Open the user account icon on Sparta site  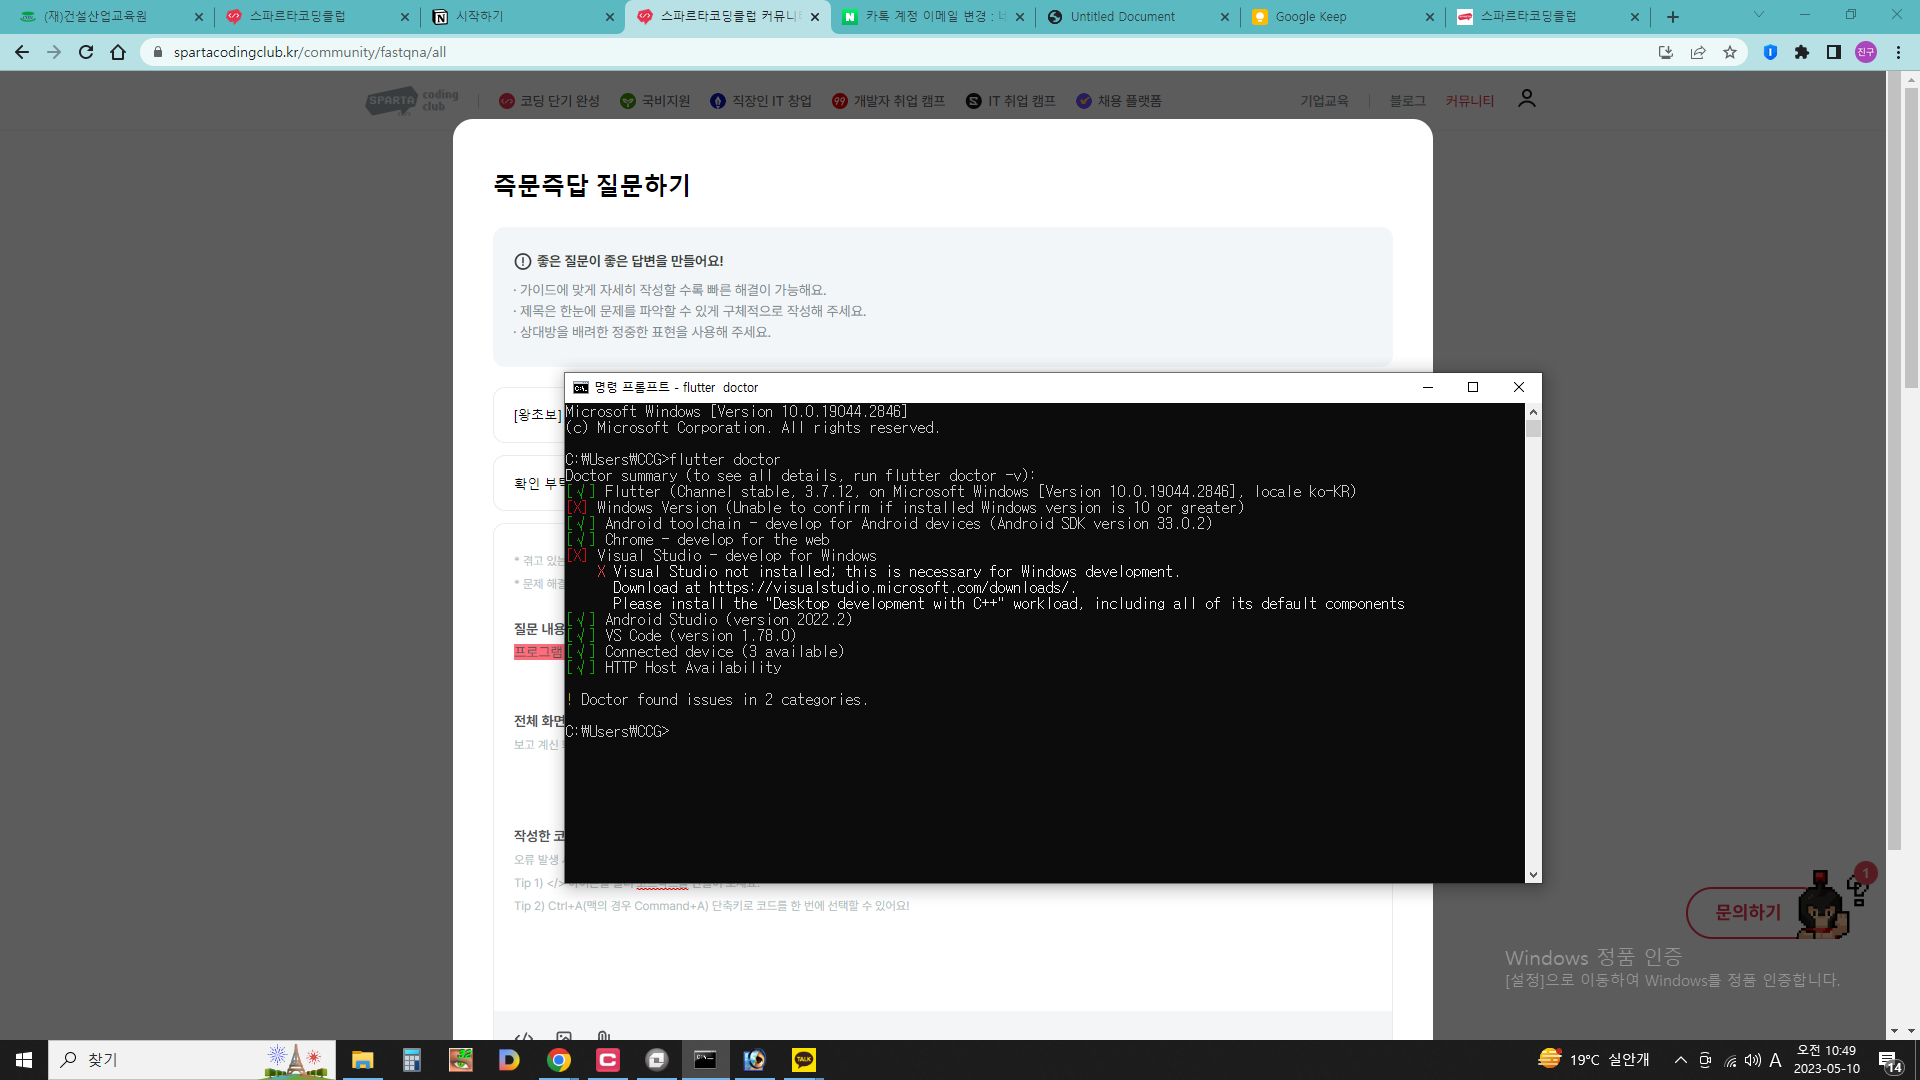point(1526,99)
